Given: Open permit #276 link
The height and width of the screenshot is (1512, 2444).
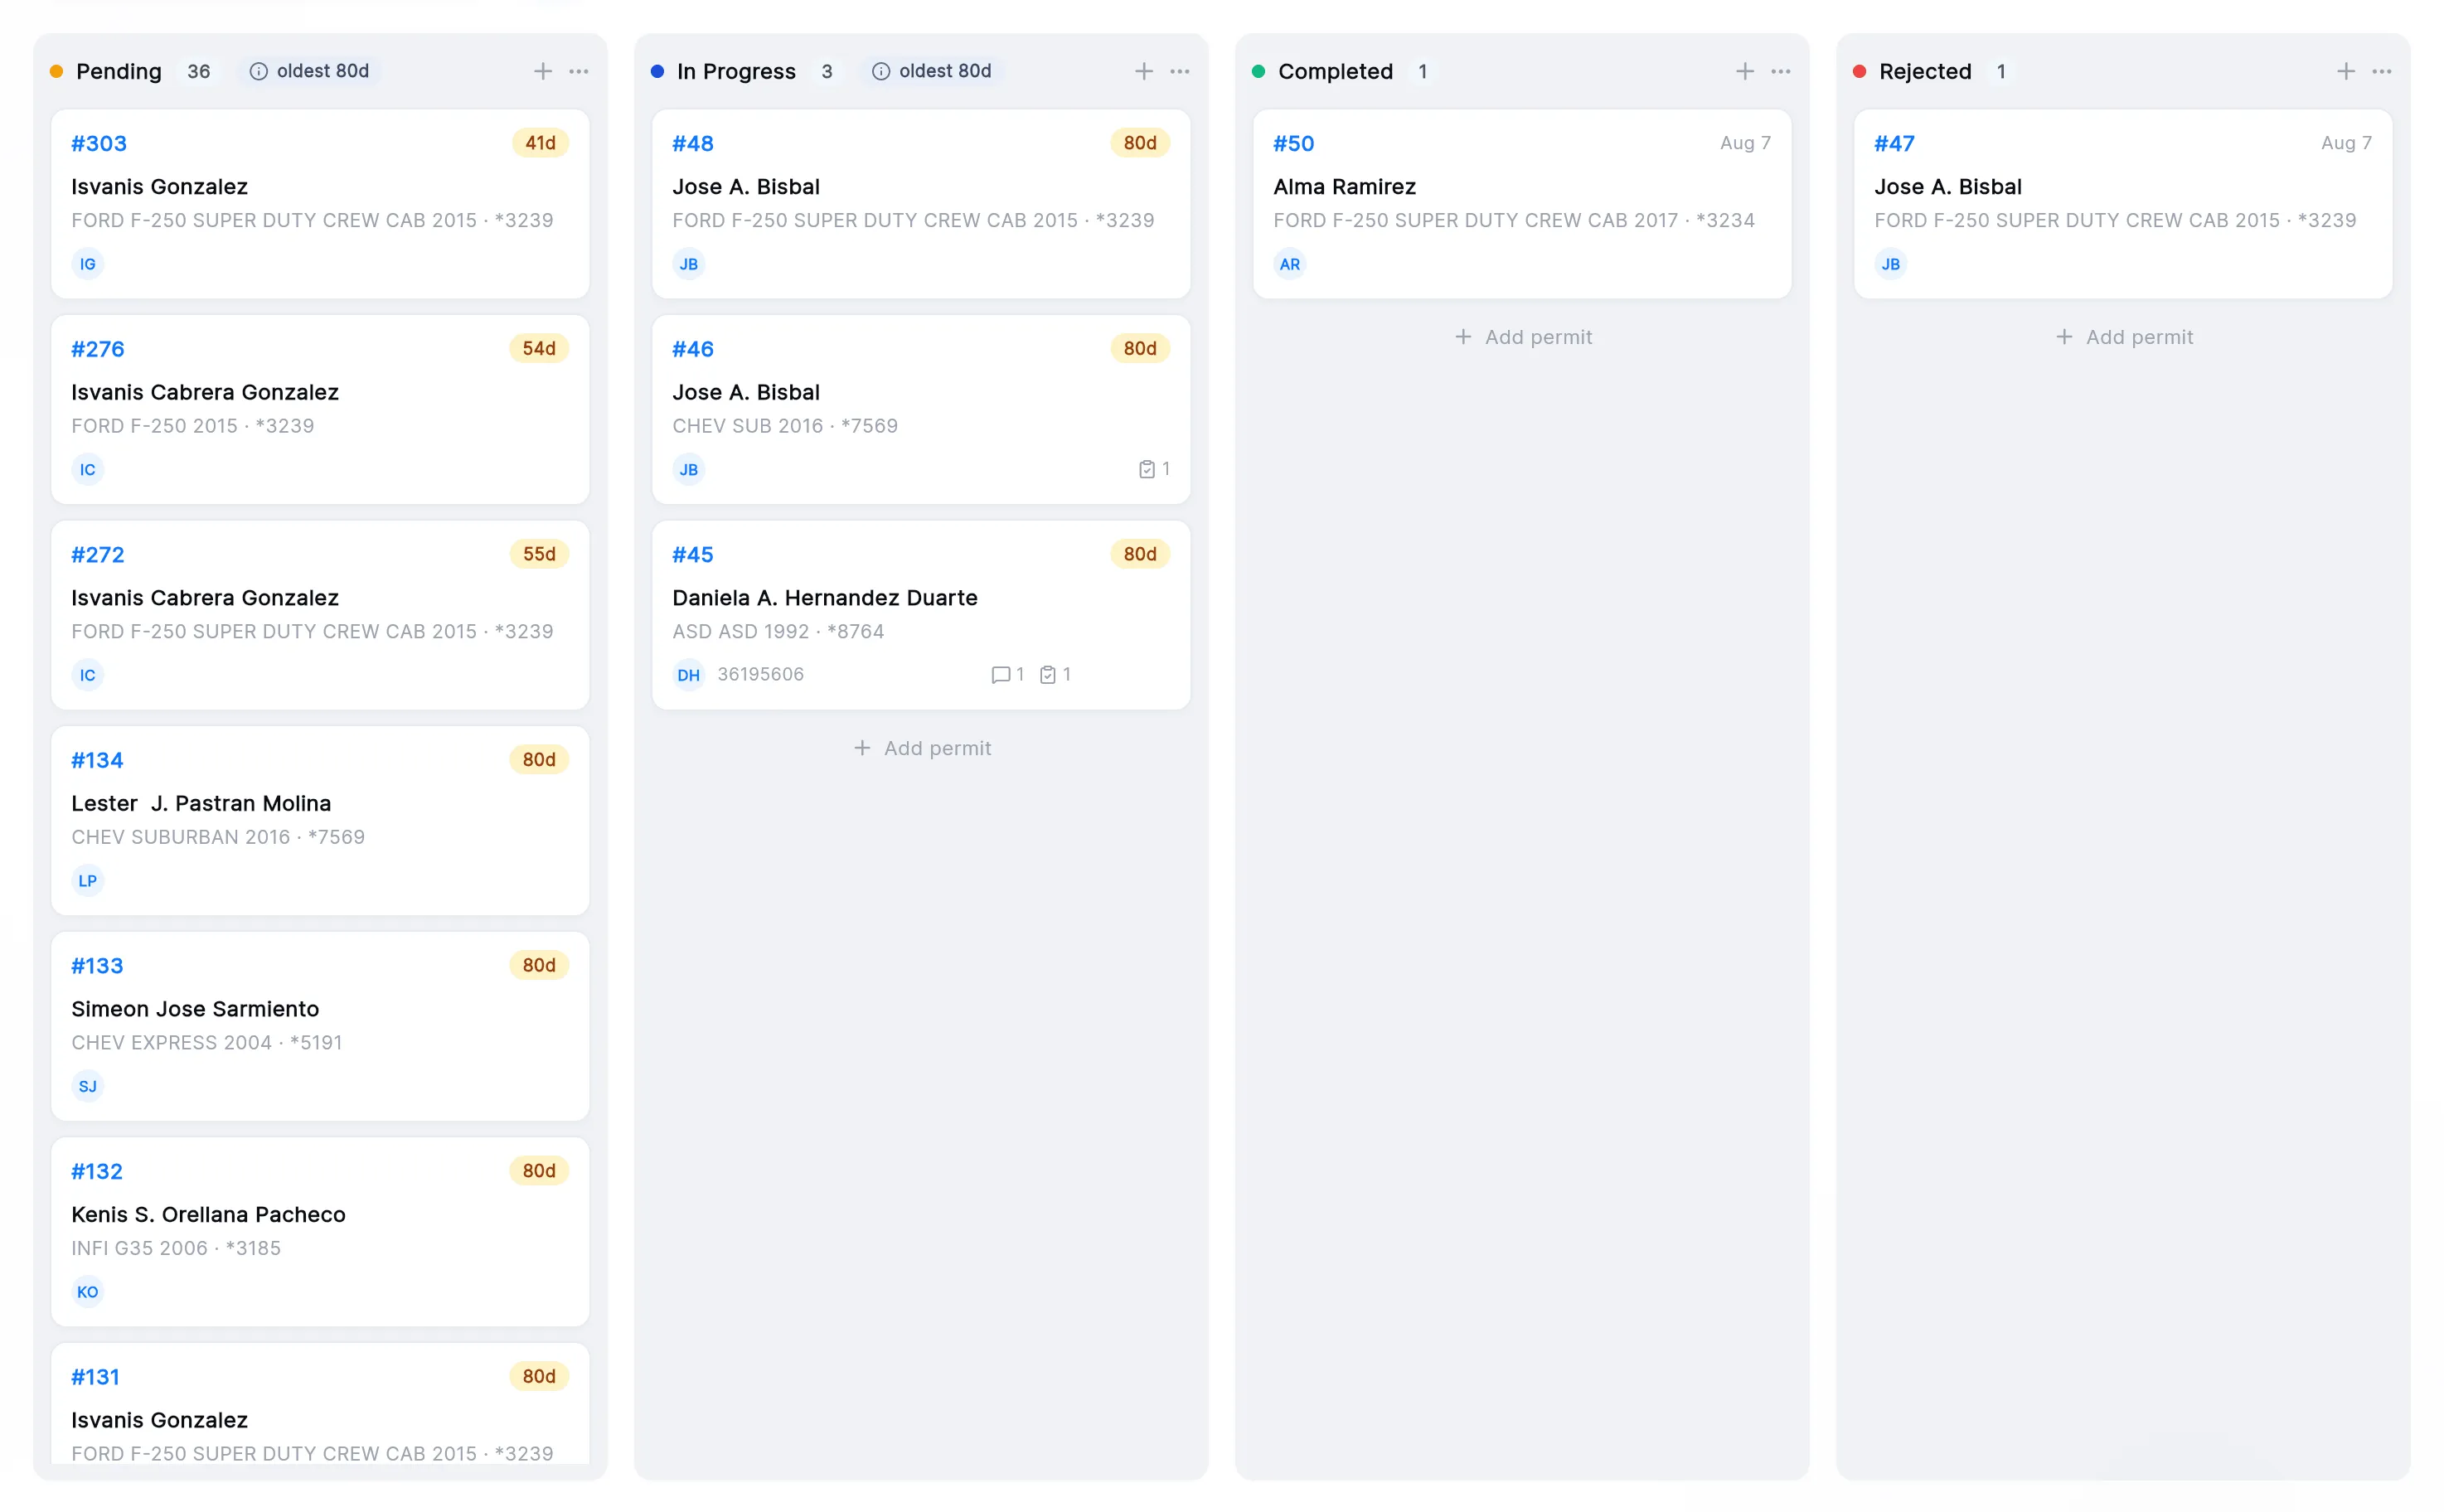Looking at the screenshot, I should pos(98,349).
